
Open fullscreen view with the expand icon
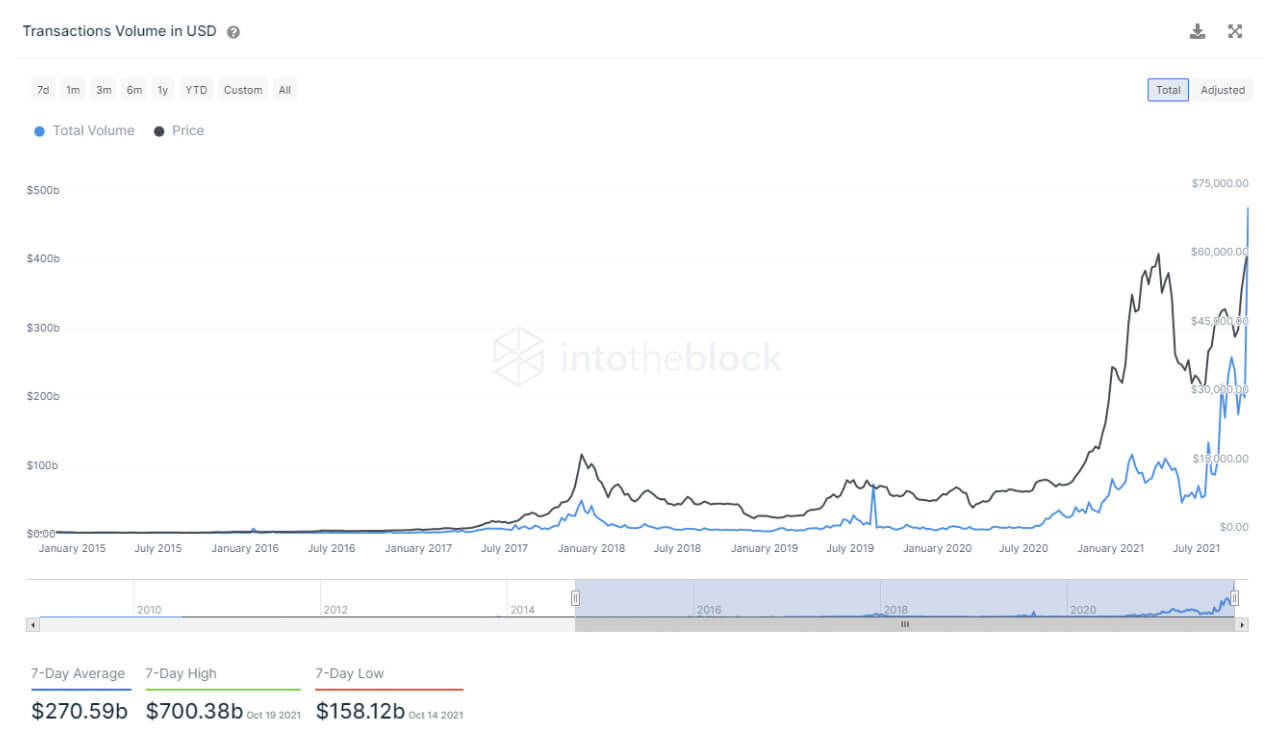point(1235,31)
